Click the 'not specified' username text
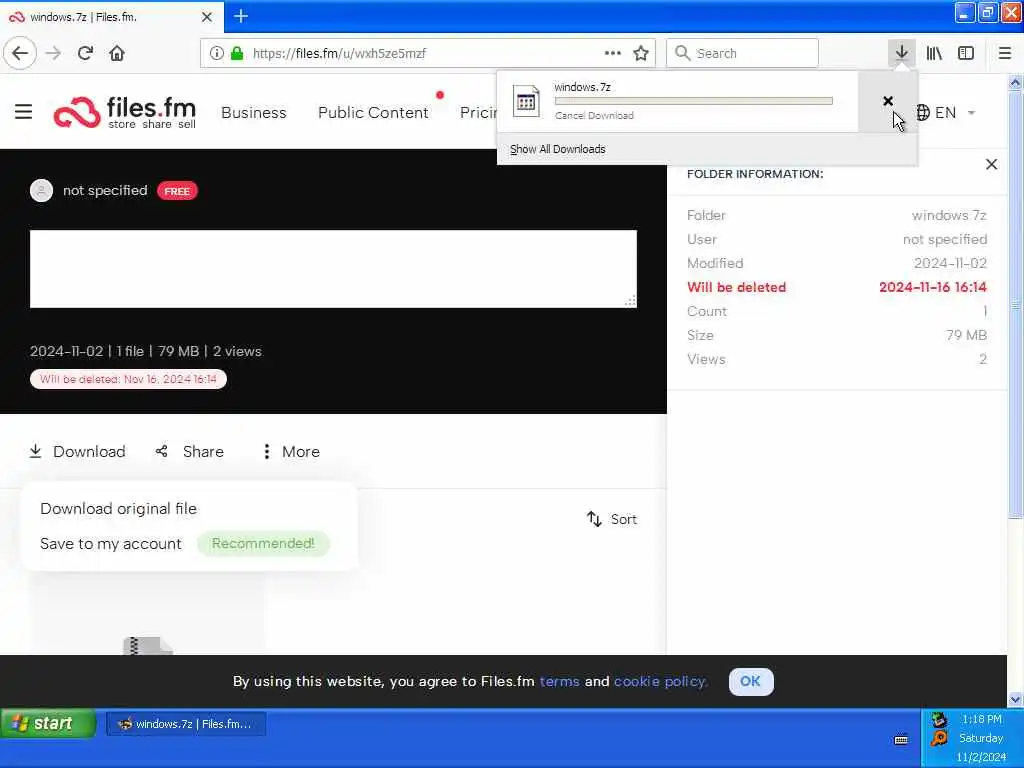Screen dimensions: 1024x768 click(105, 191)
